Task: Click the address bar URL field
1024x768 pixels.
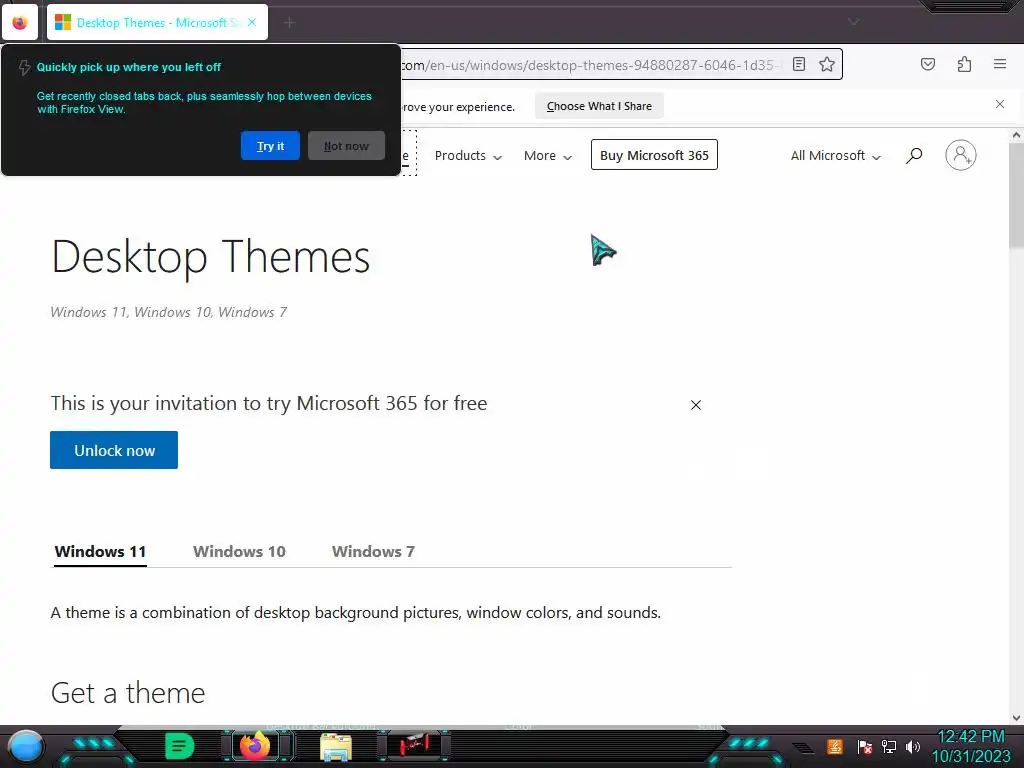Action: click(591, 65)
